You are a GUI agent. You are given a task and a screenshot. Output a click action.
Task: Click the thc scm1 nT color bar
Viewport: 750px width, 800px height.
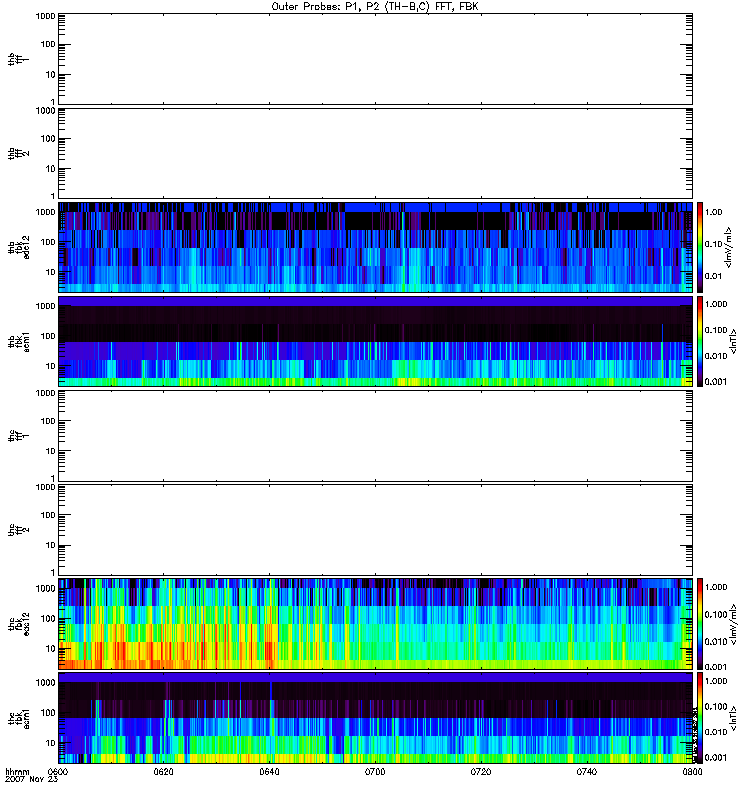click(x=701, y=717)
